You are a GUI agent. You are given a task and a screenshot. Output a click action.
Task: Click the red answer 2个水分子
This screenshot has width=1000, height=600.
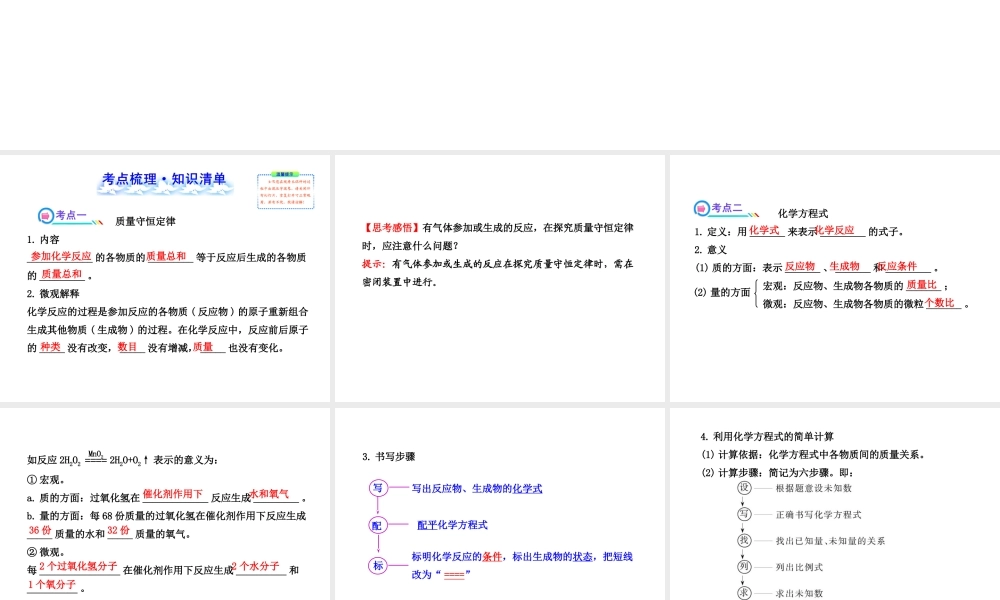pyautogui.click(x=256, y=566)
